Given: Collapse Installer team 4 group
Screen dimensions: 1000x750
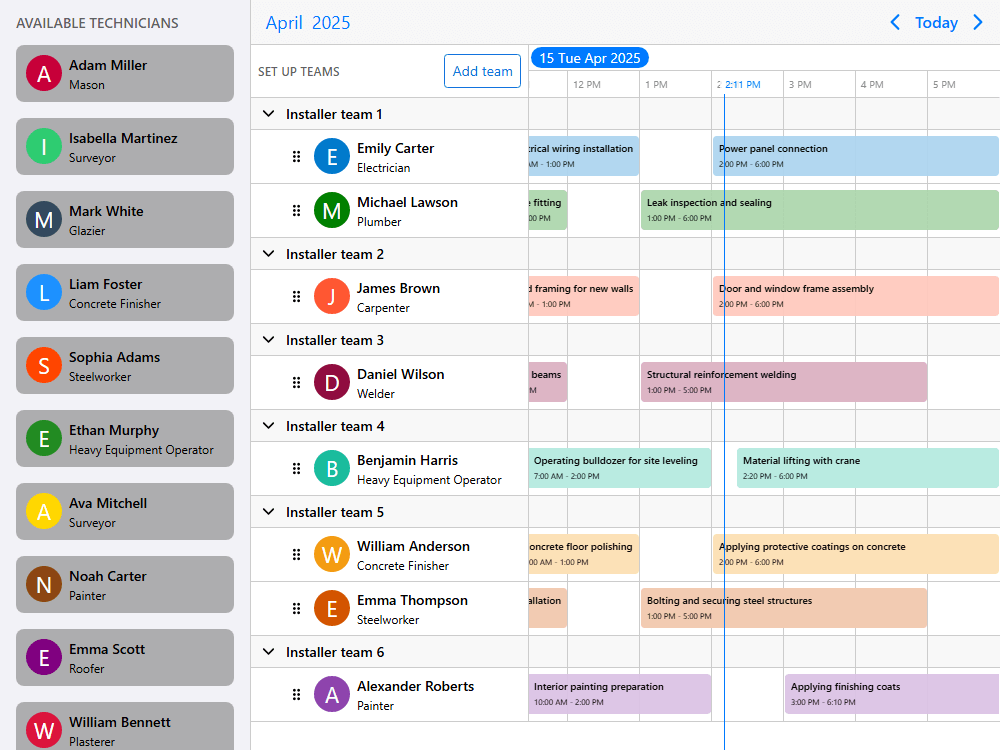Looking at the screenshot, I should [x=268, y=426].
